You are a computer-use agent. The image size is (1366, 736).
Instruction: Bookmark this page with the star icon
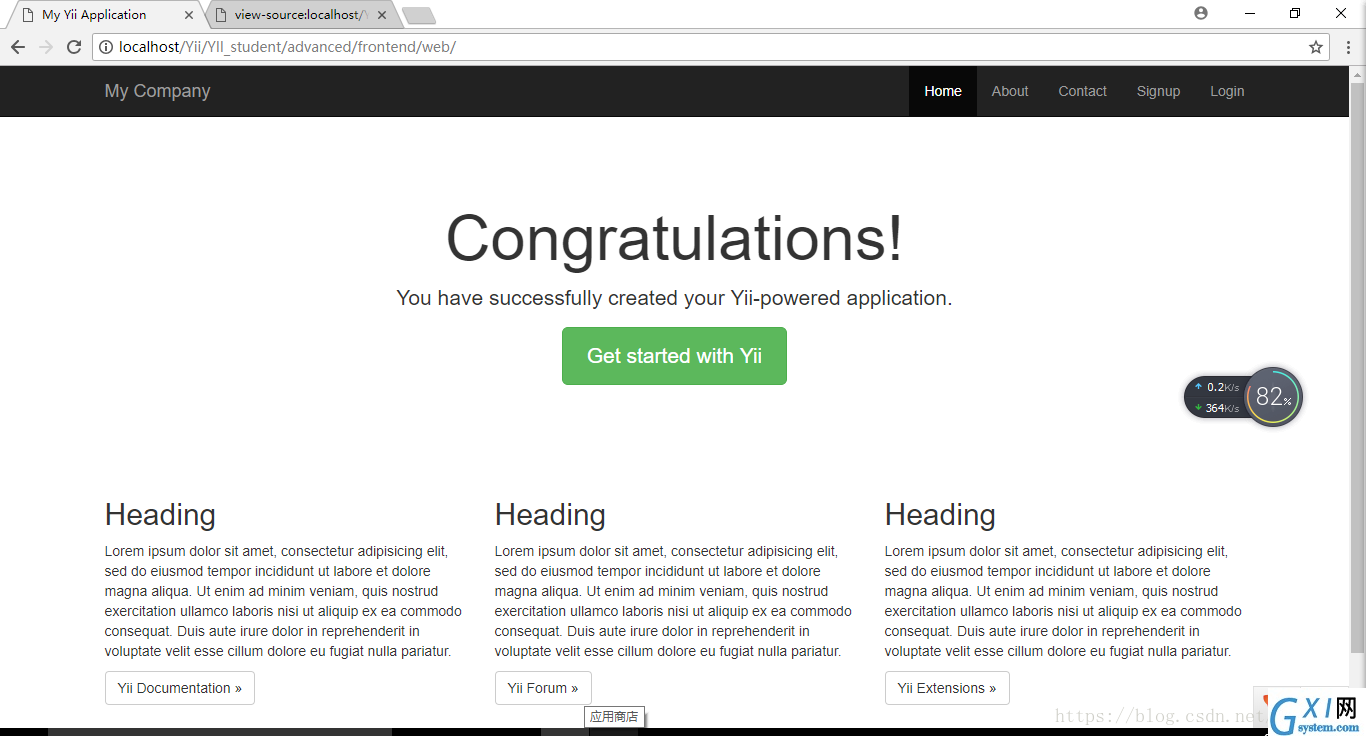1316,47
